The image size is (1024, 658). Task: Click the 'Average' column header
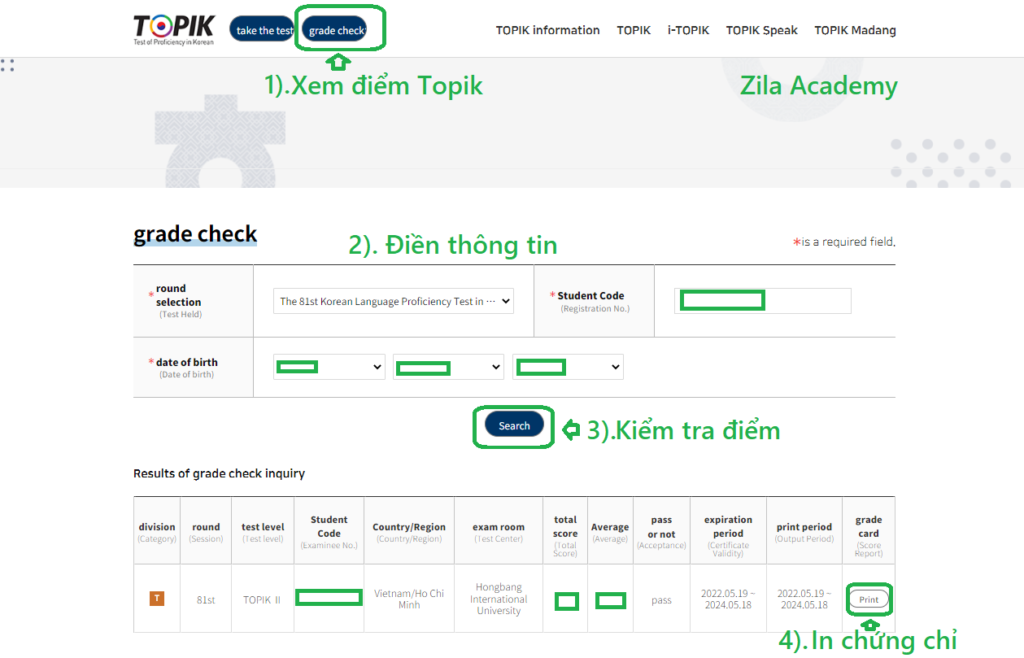click(610, 531)
